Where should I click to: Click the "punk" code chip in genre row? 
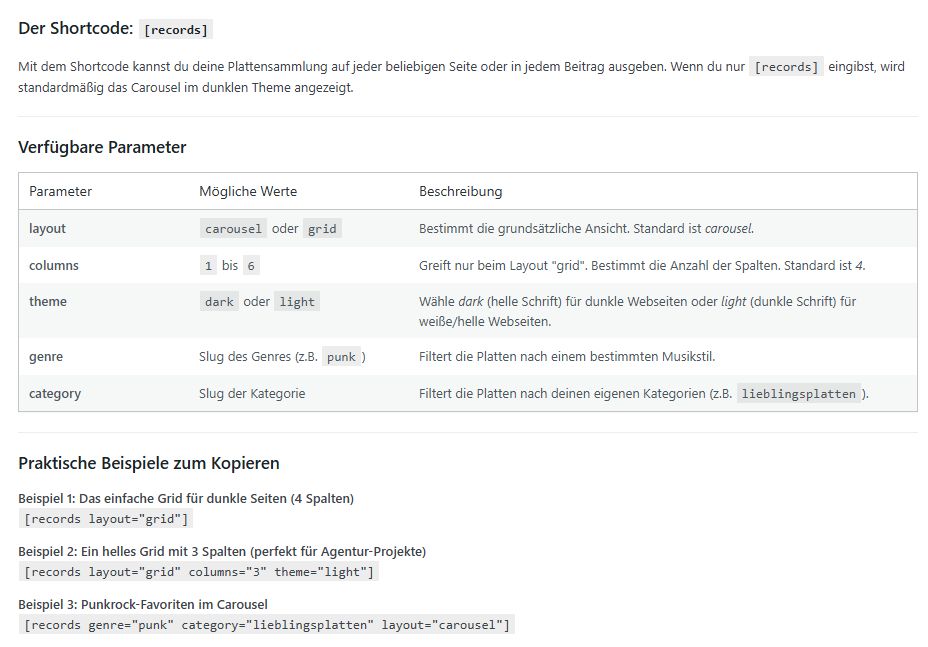click(341, 357)
